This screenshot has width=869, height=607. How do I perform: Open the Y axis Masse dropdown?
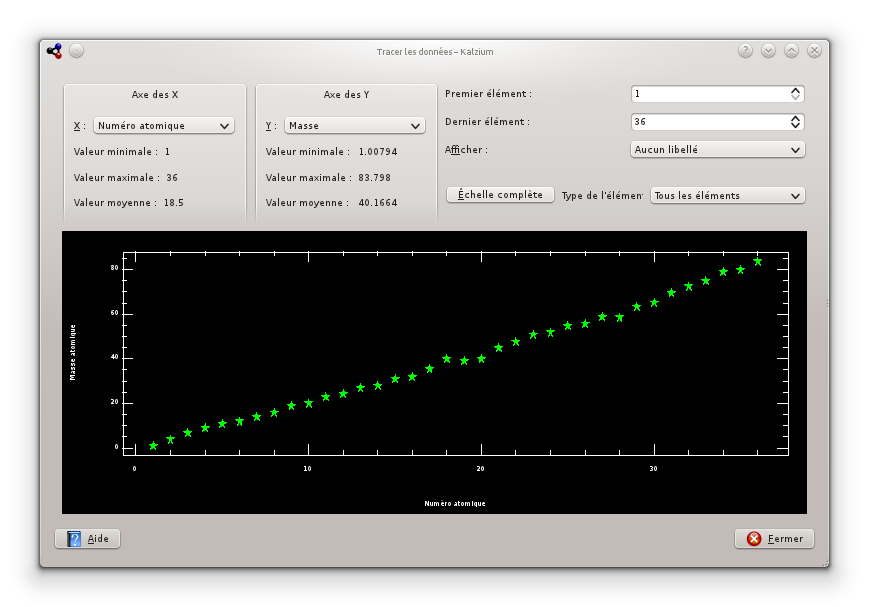[x=355, y=125]
